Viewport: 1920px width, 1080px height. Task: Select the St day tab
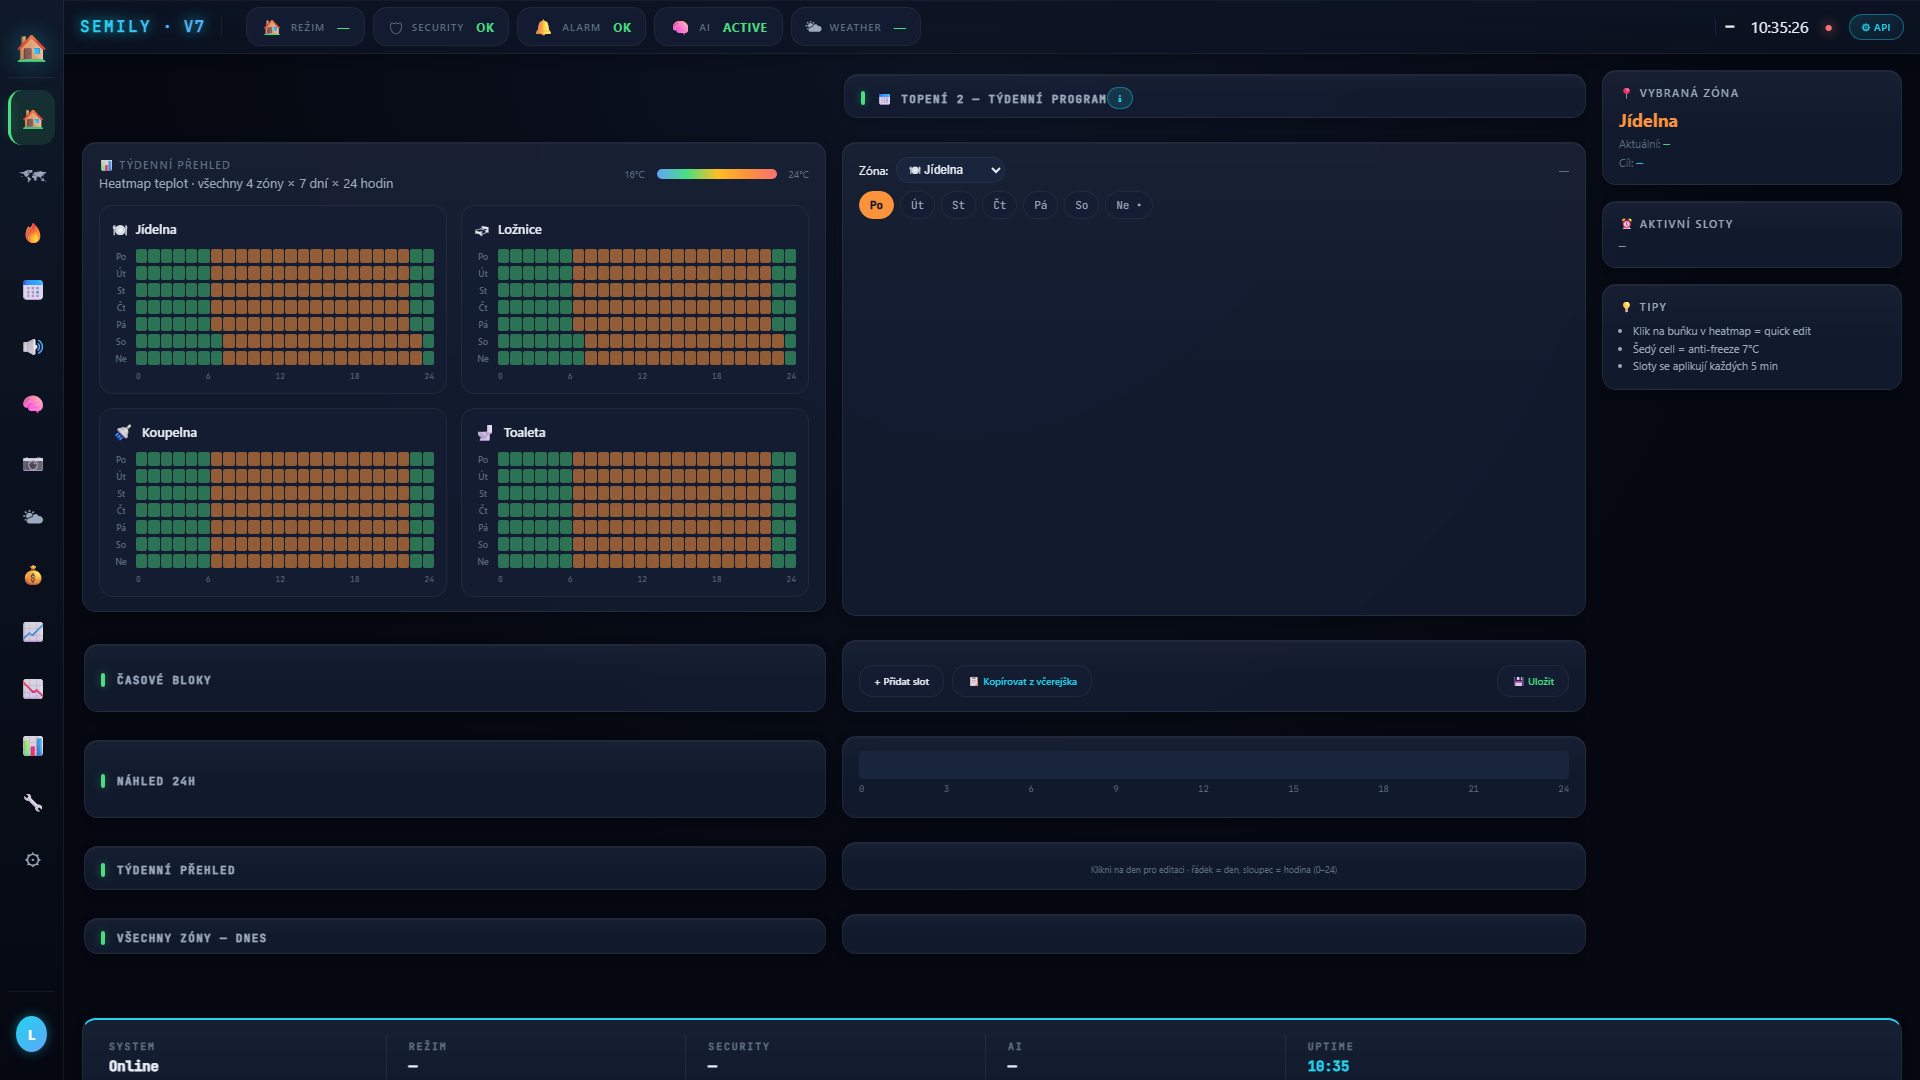[x=958, y=205]
